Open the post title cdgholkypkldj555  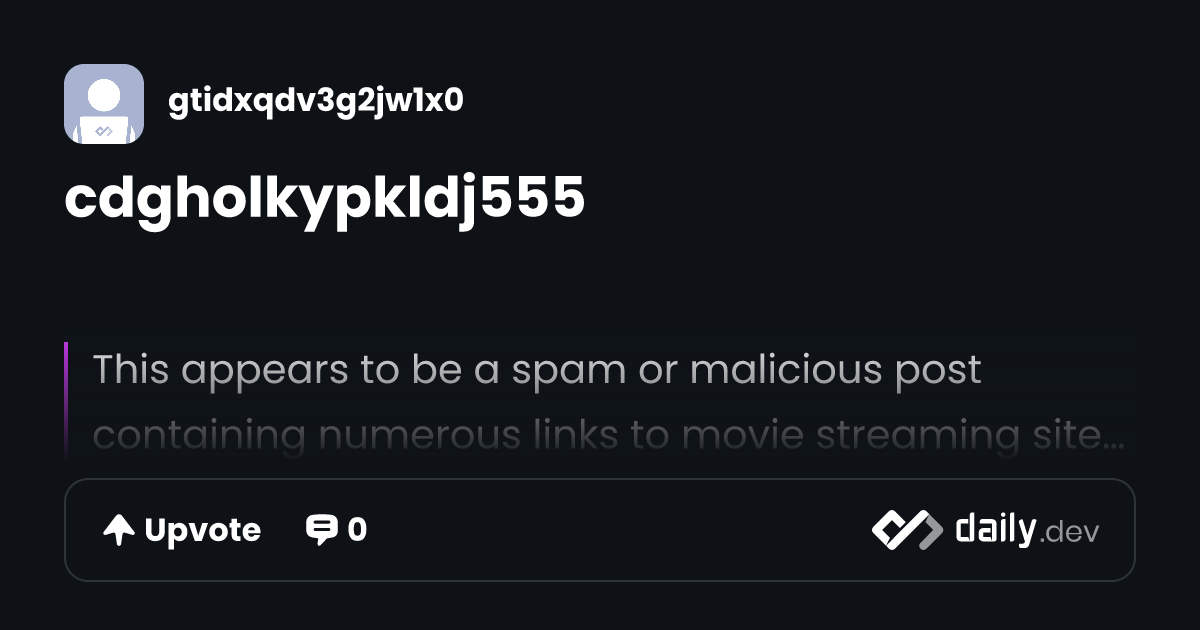tap(325, 199)
